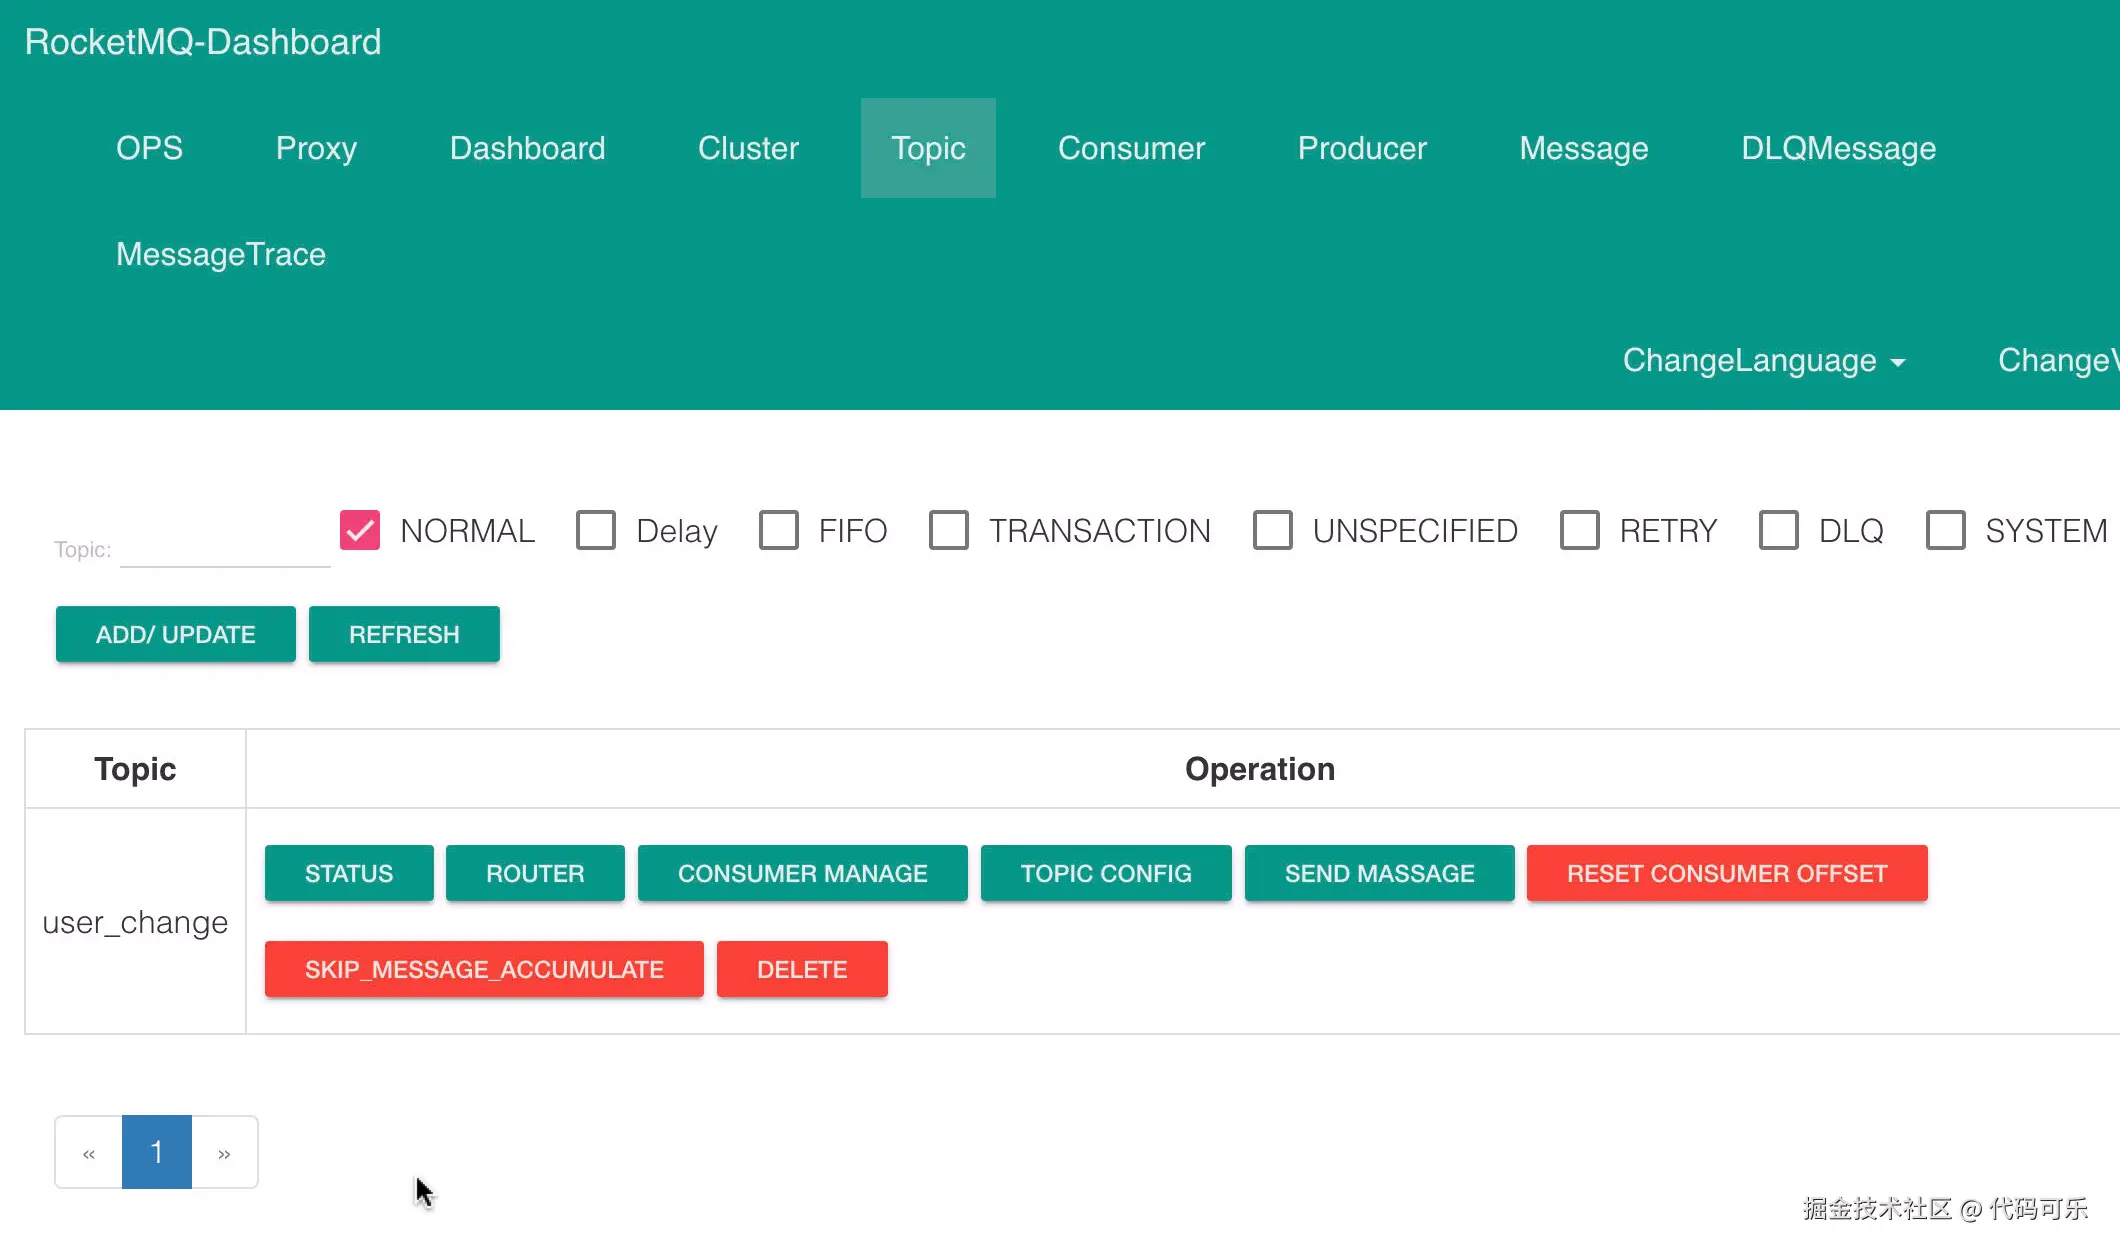
Task: Go to next page with » arrow
Action: [x=224, y=1153]
